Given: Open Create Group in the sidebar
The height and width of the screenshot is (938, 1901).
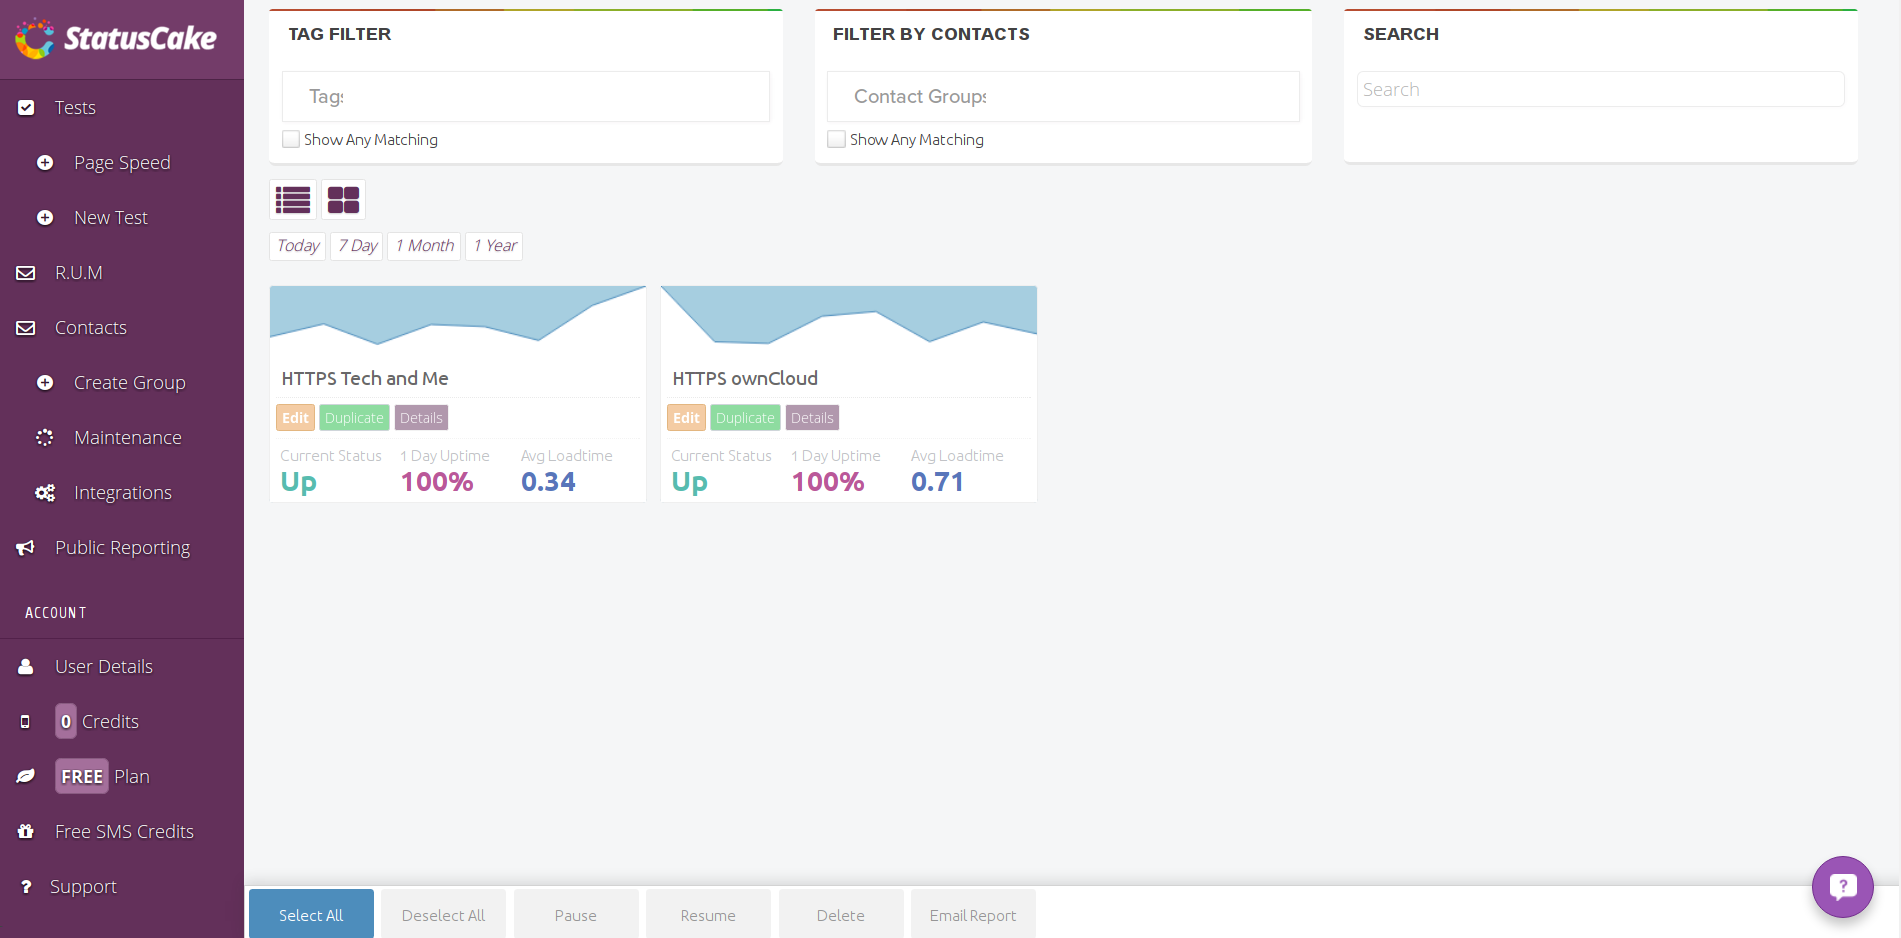Looking at the screenshot, I should pos(129,382).
